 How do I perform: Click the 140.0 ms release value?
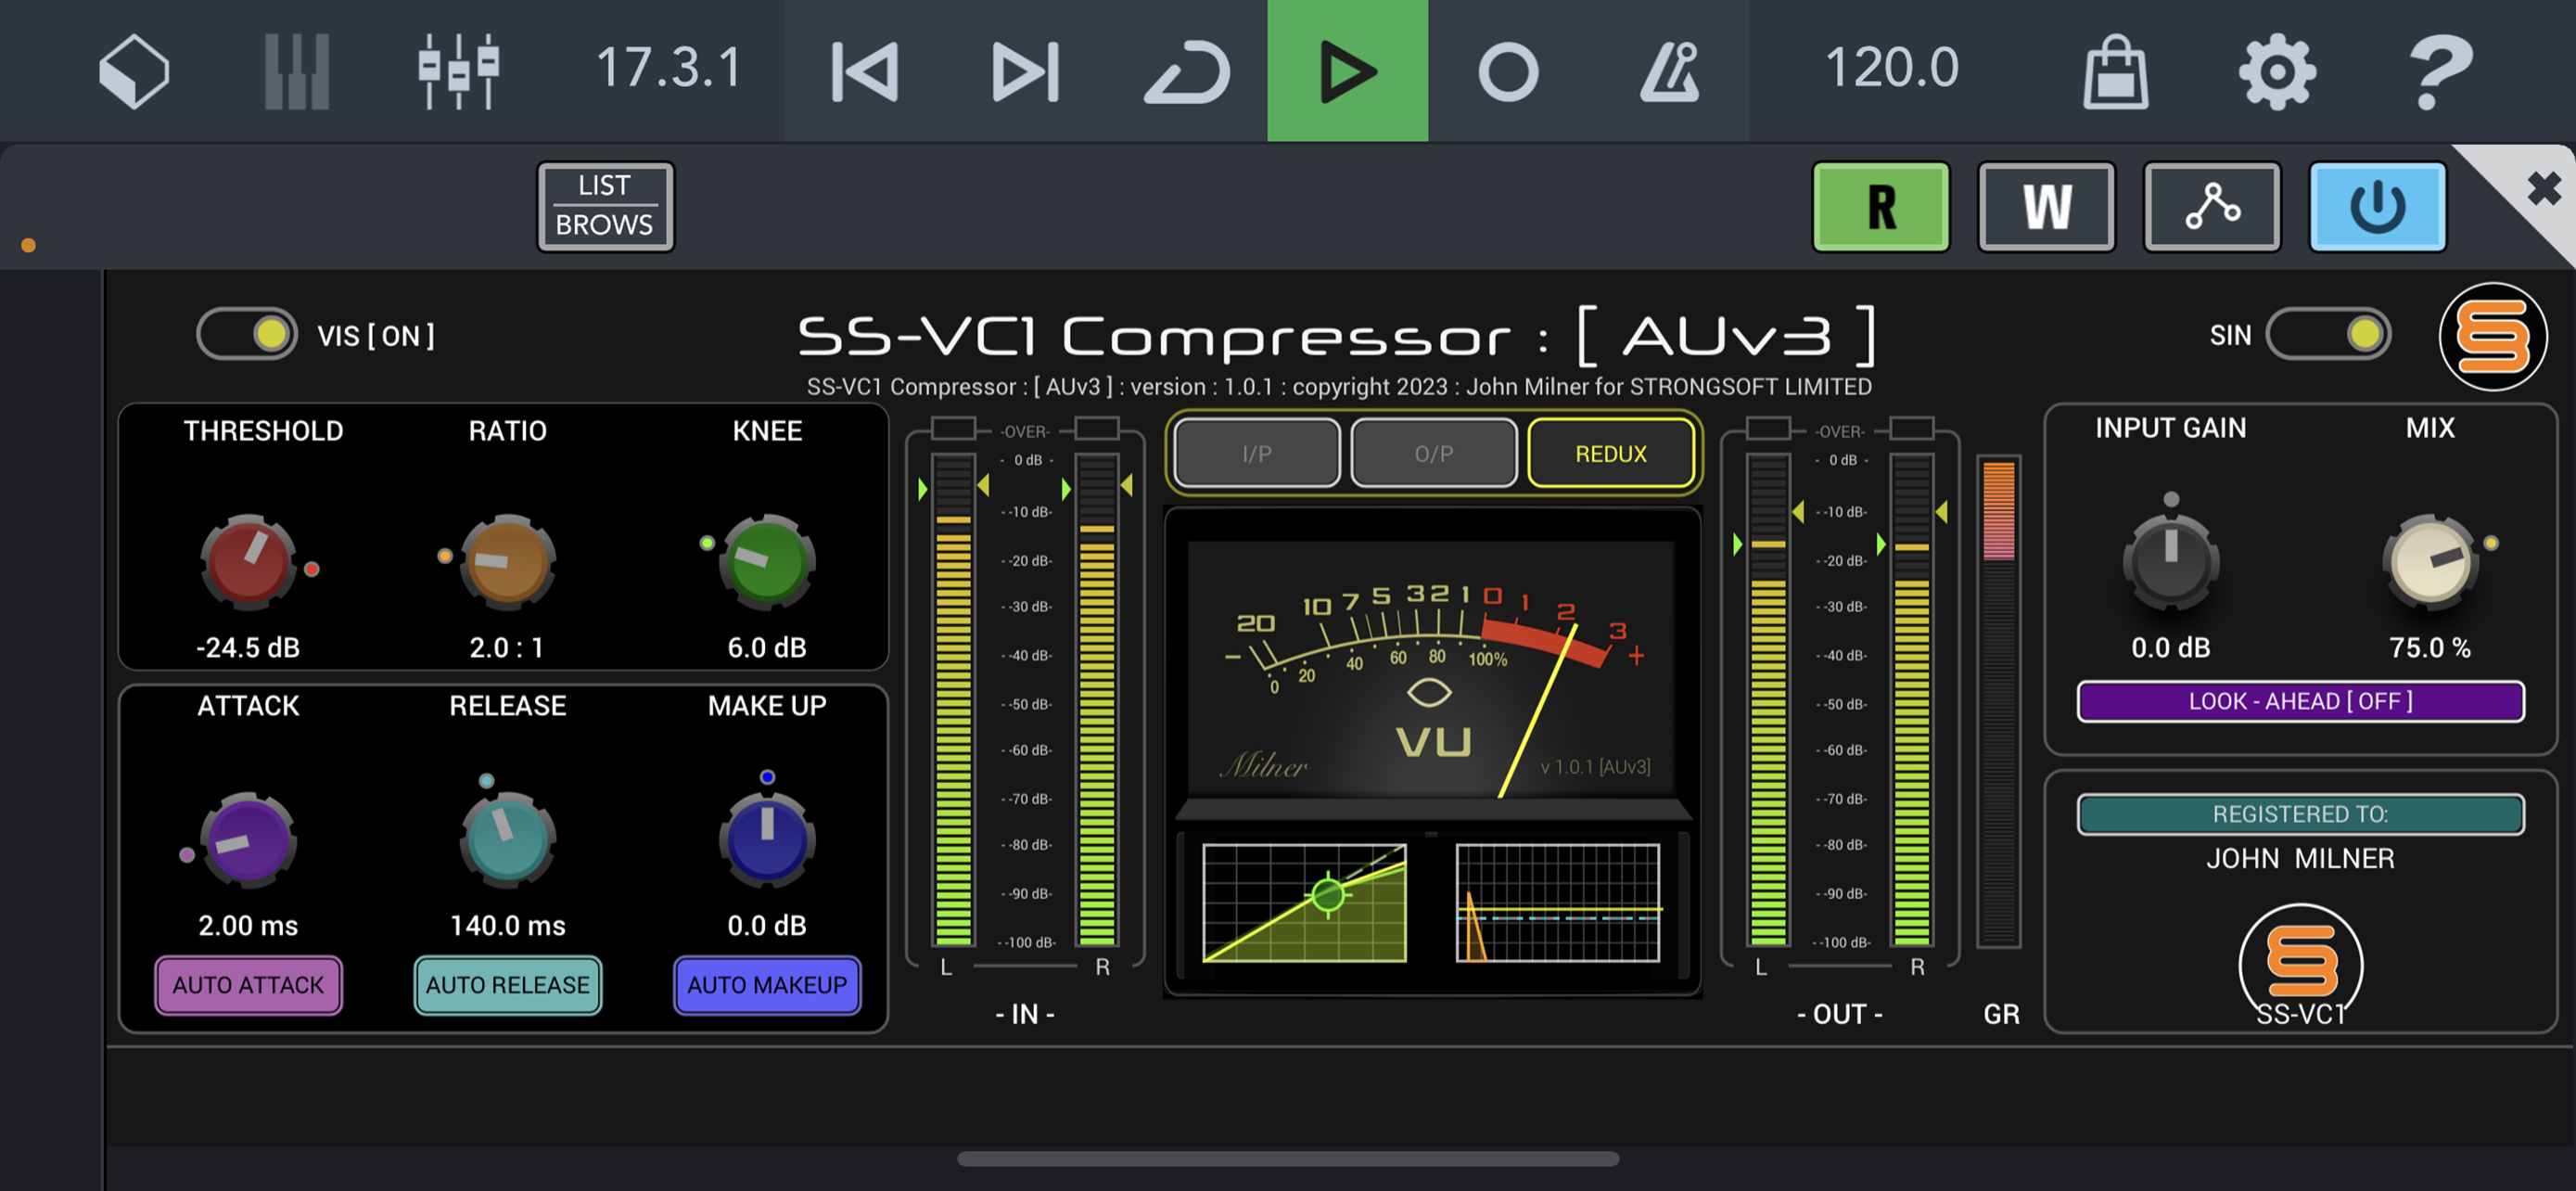coord(508,926)
